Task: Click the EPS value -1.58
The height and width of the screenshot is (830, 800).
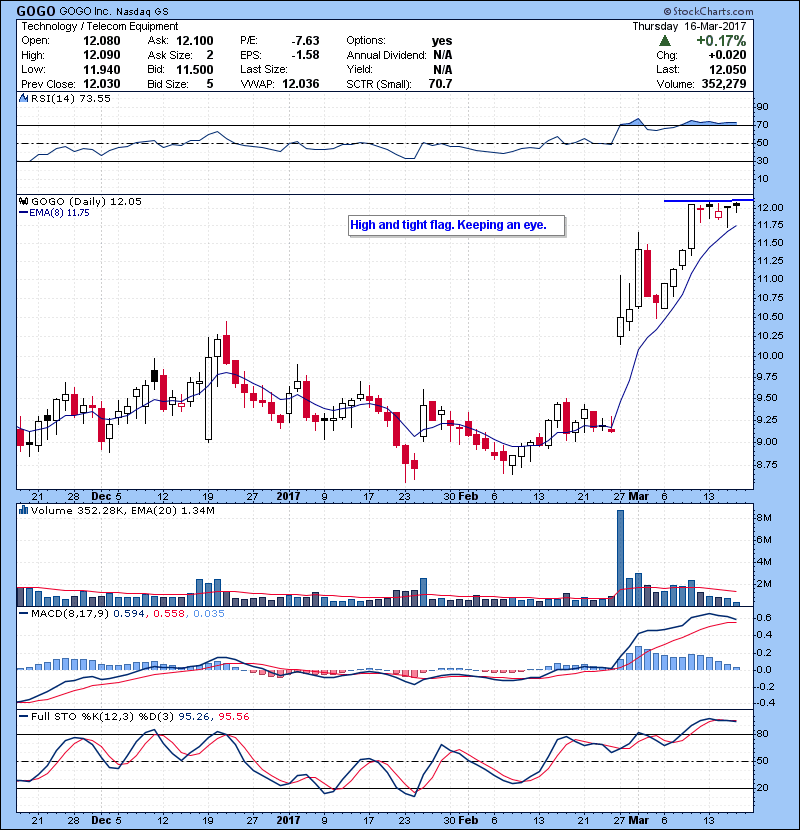Action: (x=305, y=55)
